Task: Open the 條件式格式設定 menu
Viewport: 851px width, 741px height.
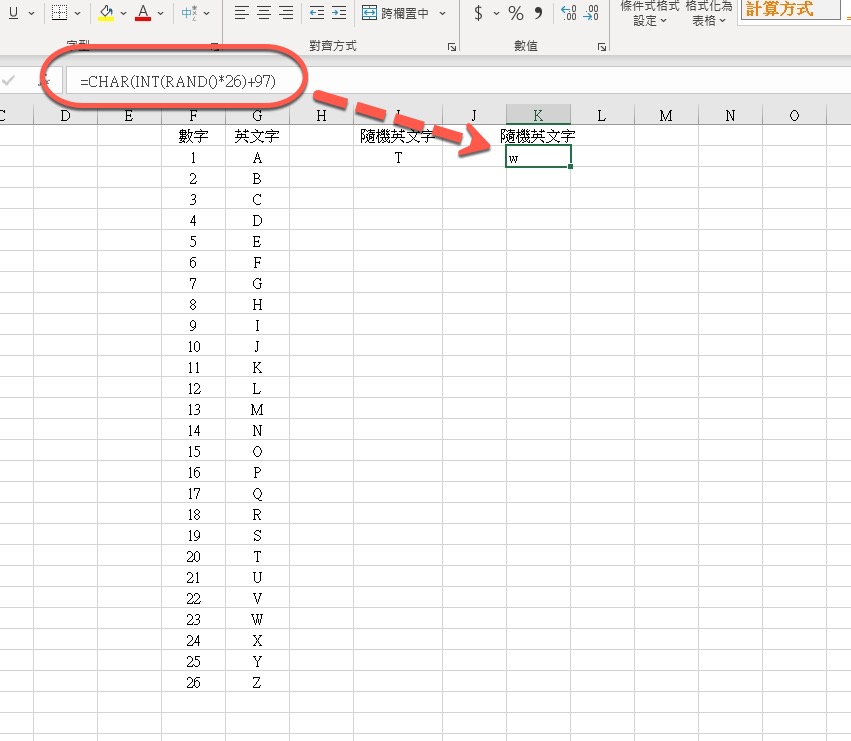Action: point(650,14)
